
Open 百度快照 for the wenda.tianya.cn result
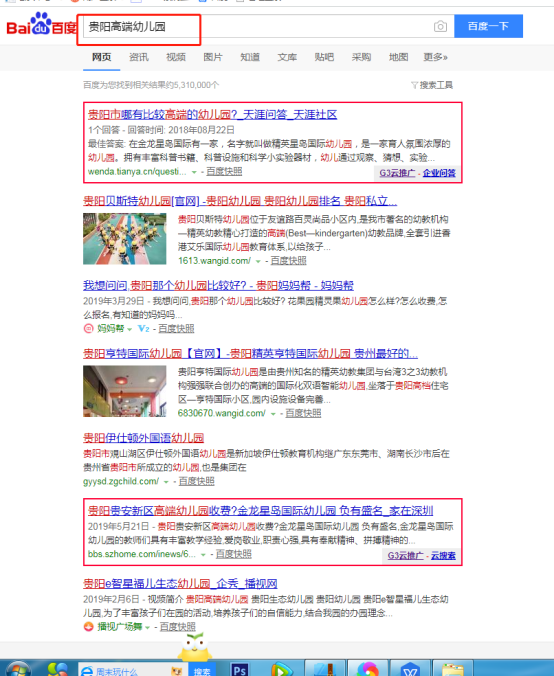coord(224,172)
